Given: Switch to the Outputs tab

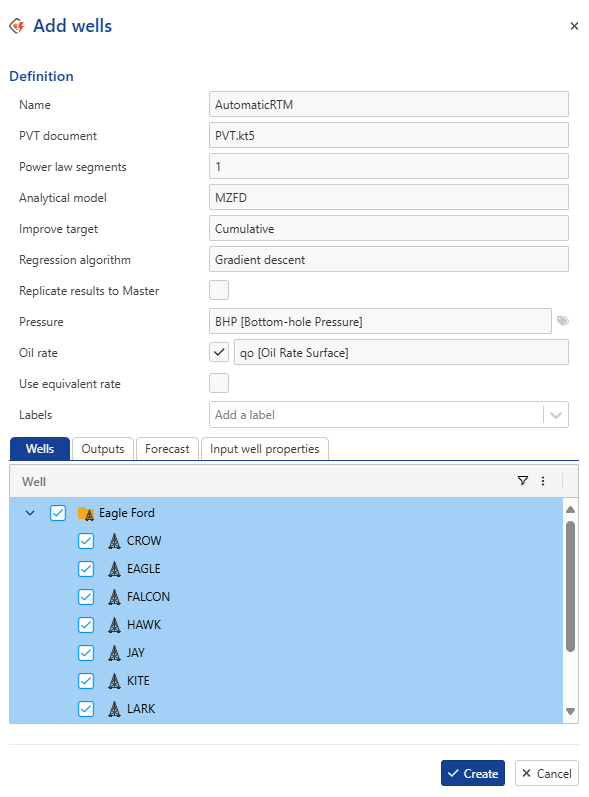Looking at the screenshot, I should (x=103, y=449).
